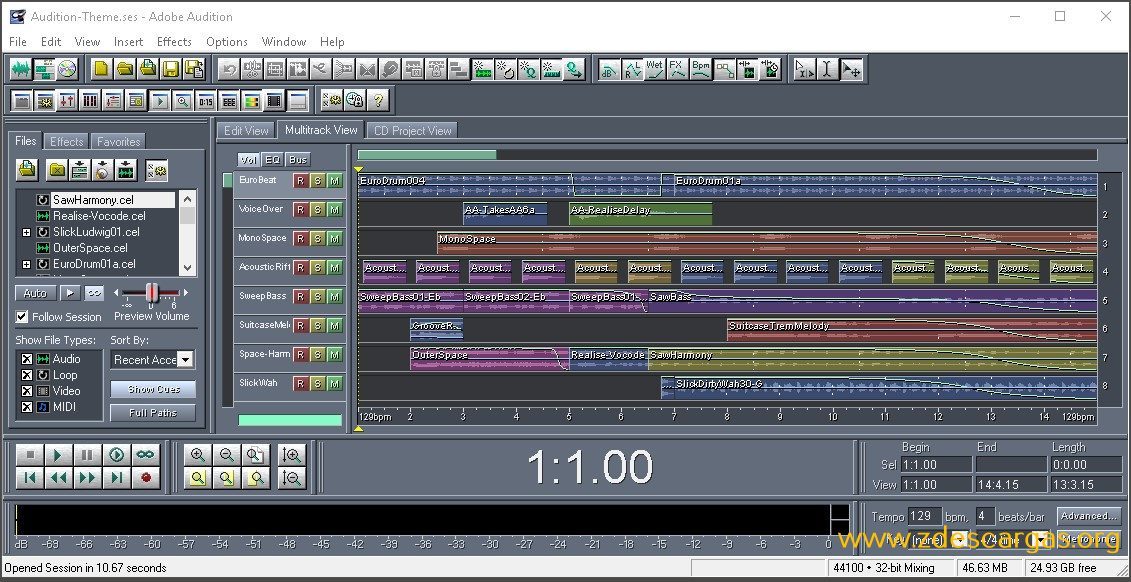Click the Show Cues button
Image resolution: width=1131 pixels, height=582 pixels.
point(153,389)
